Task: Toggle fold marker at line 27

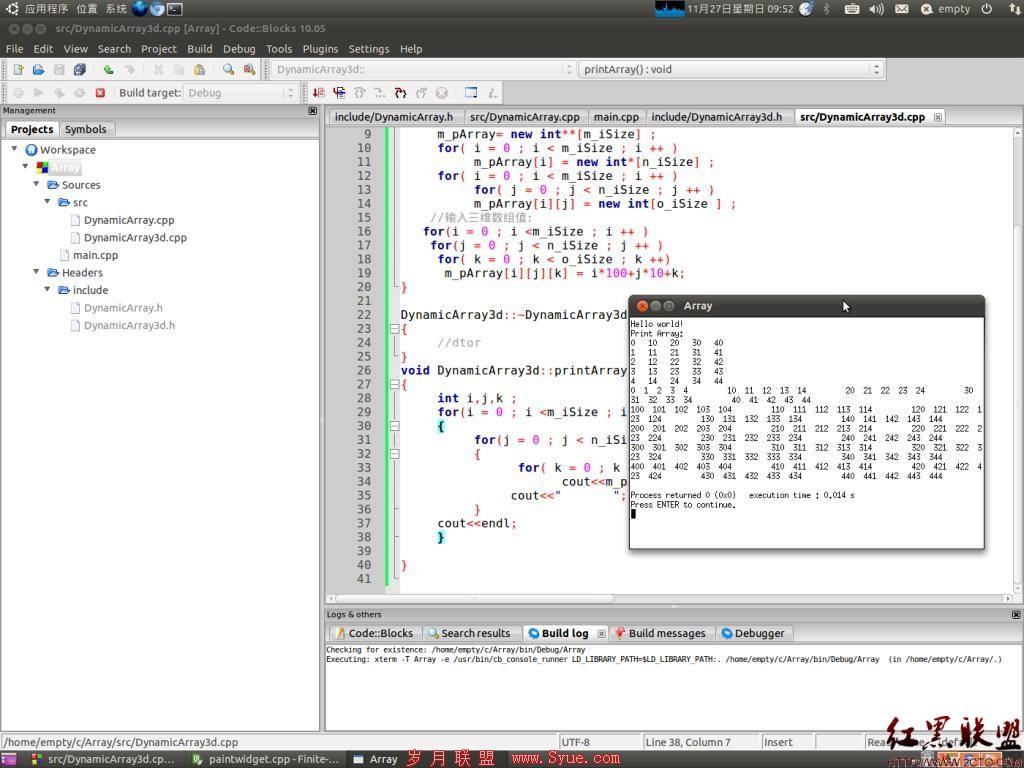Action: pos(394,385)
